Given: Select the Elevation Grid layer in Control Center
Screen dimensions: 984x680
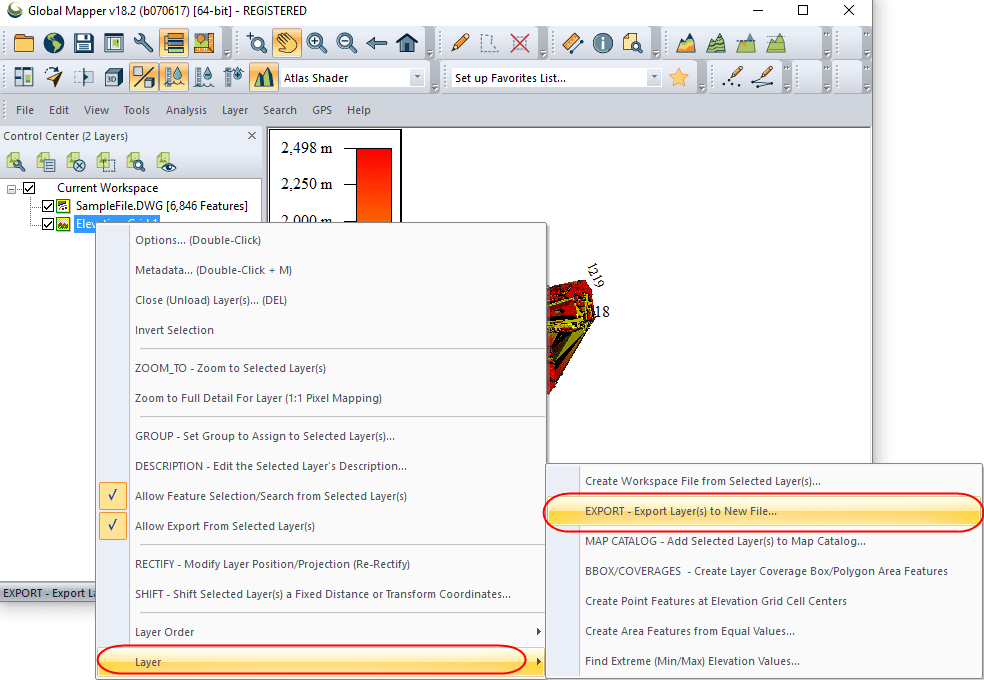Looking at the screenshot, I should (x=110, y=223).
